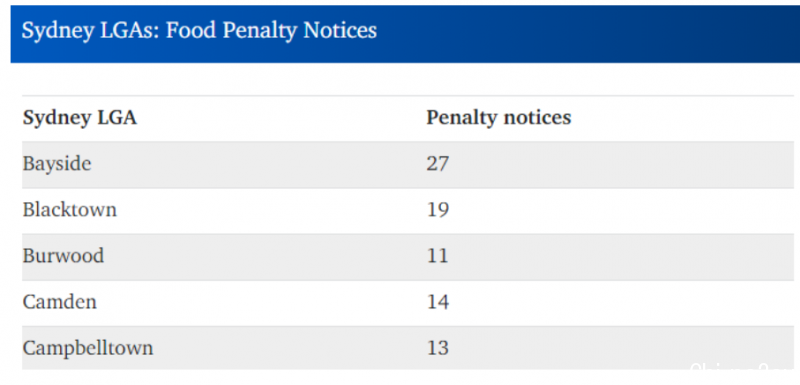
Task: Click the Camden row label
Action: 60,302
